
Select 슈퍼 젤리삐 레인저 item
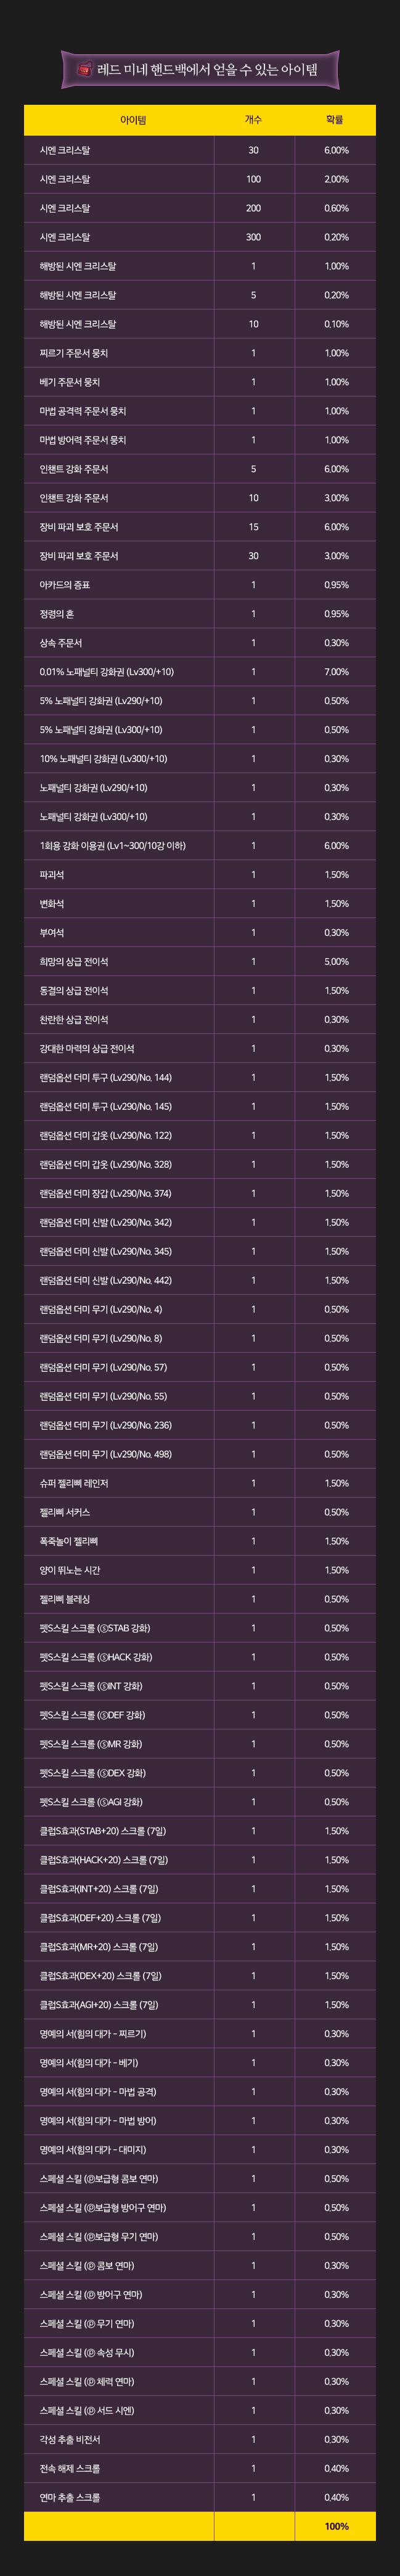click(x=74, y=1484)
